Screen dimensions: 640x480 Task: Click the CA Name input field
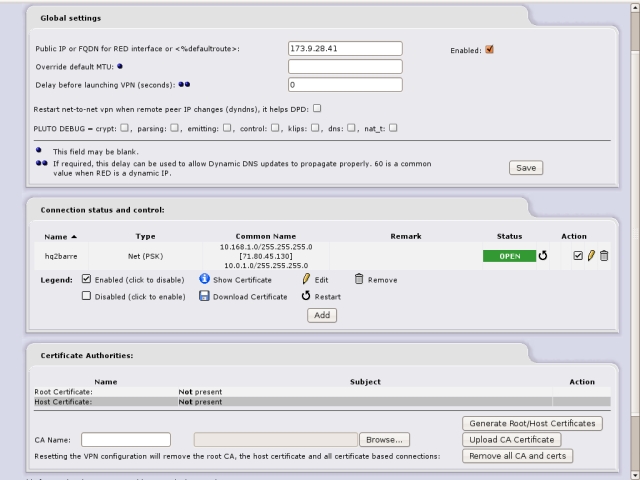(x=126, y=439)
